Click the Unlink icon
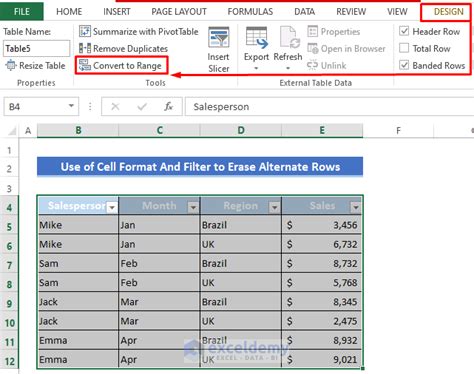 click(312, 65)
